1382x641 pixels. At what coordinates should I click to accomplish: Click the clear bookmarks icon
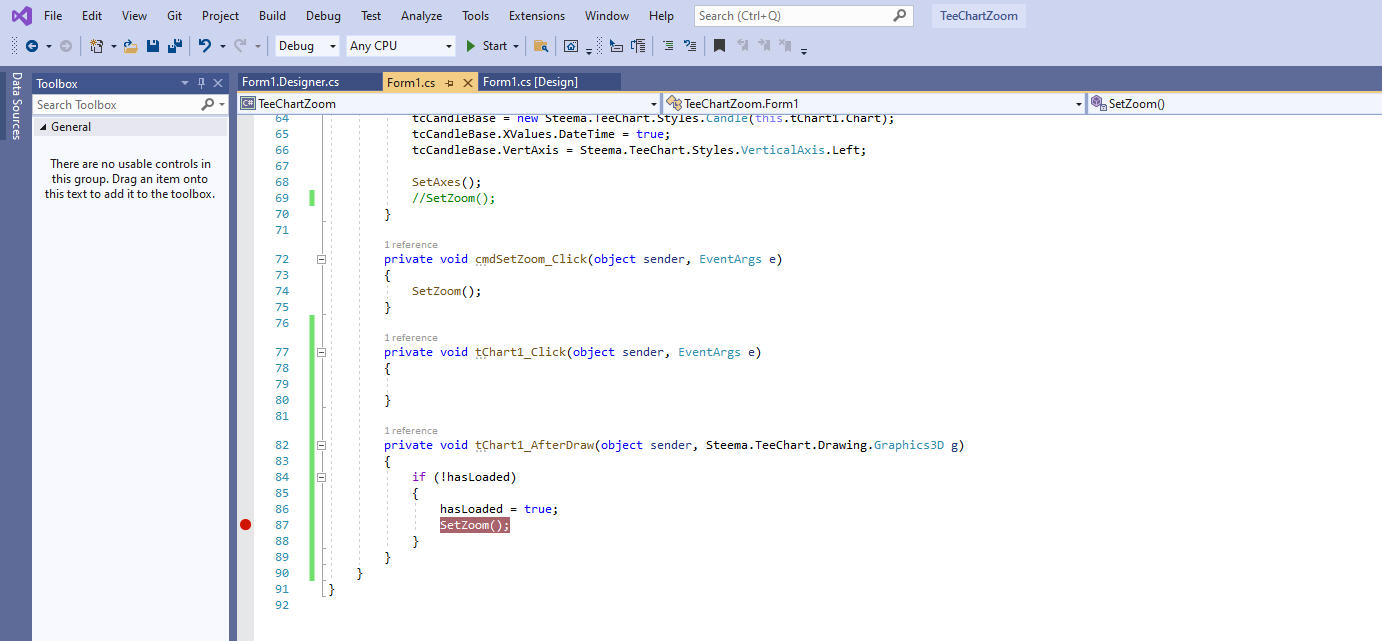pos(786,46)
